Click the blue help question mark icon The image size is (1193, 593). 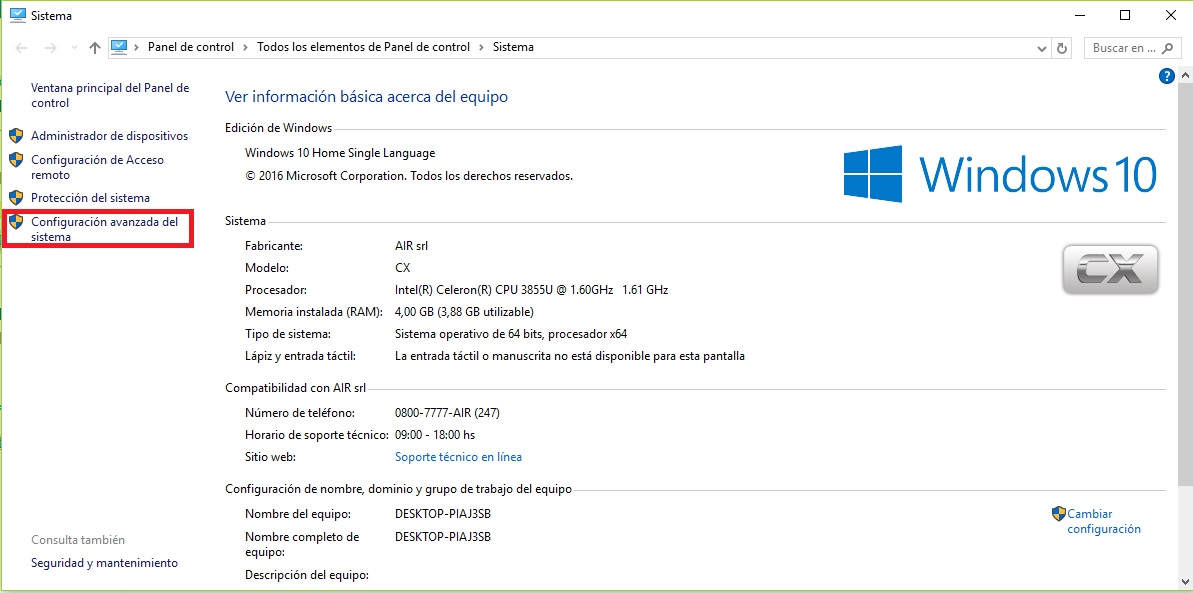click(1166, 76)
